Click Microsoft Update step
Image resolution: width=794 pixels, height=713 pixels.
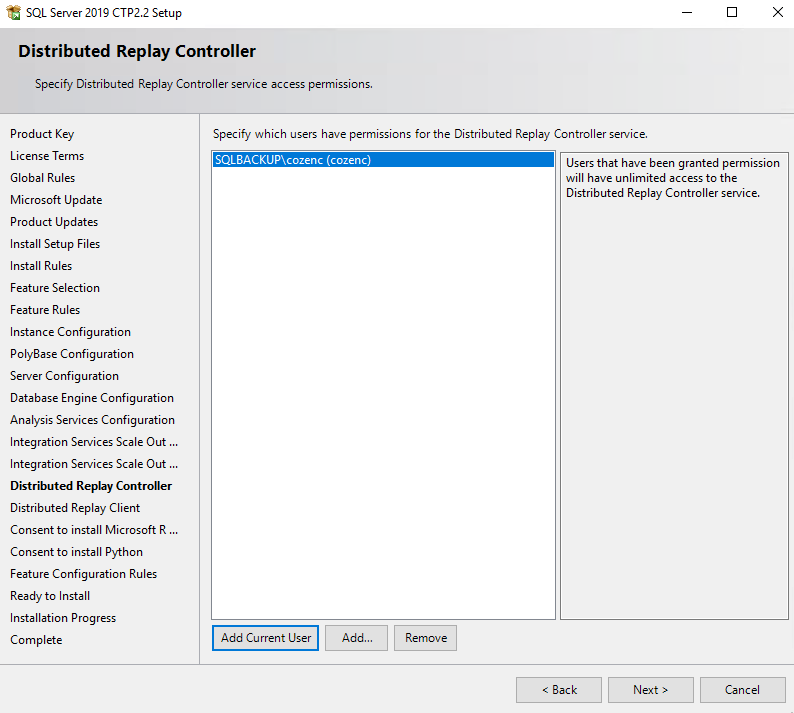56,200
